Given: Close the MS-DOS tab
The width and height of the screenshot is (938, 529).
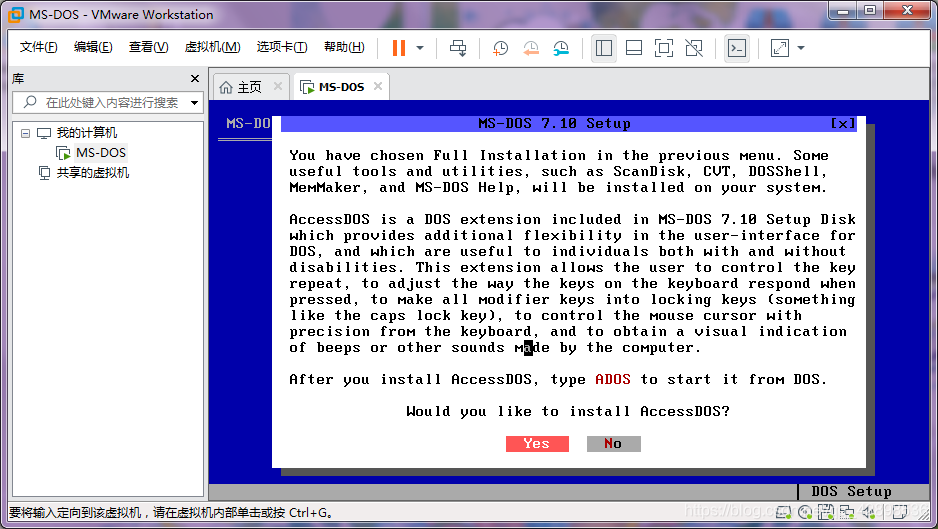Looking at the screenshot, I should coord(377,86).
